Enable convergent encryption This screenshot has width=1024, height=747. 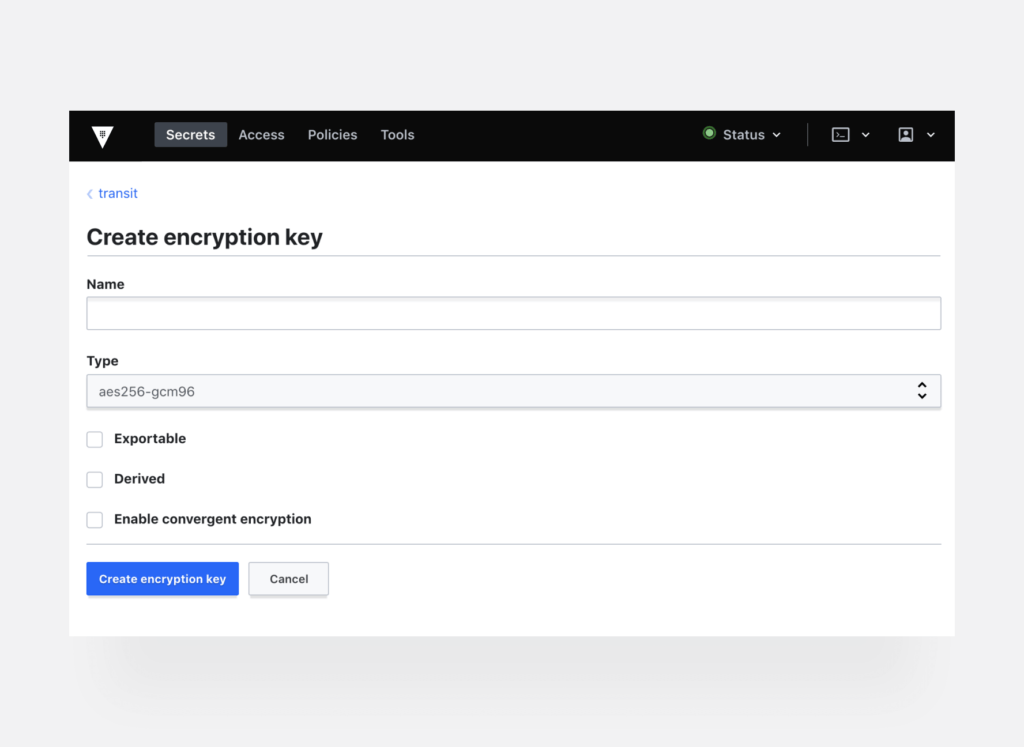[x=94, y=519]
